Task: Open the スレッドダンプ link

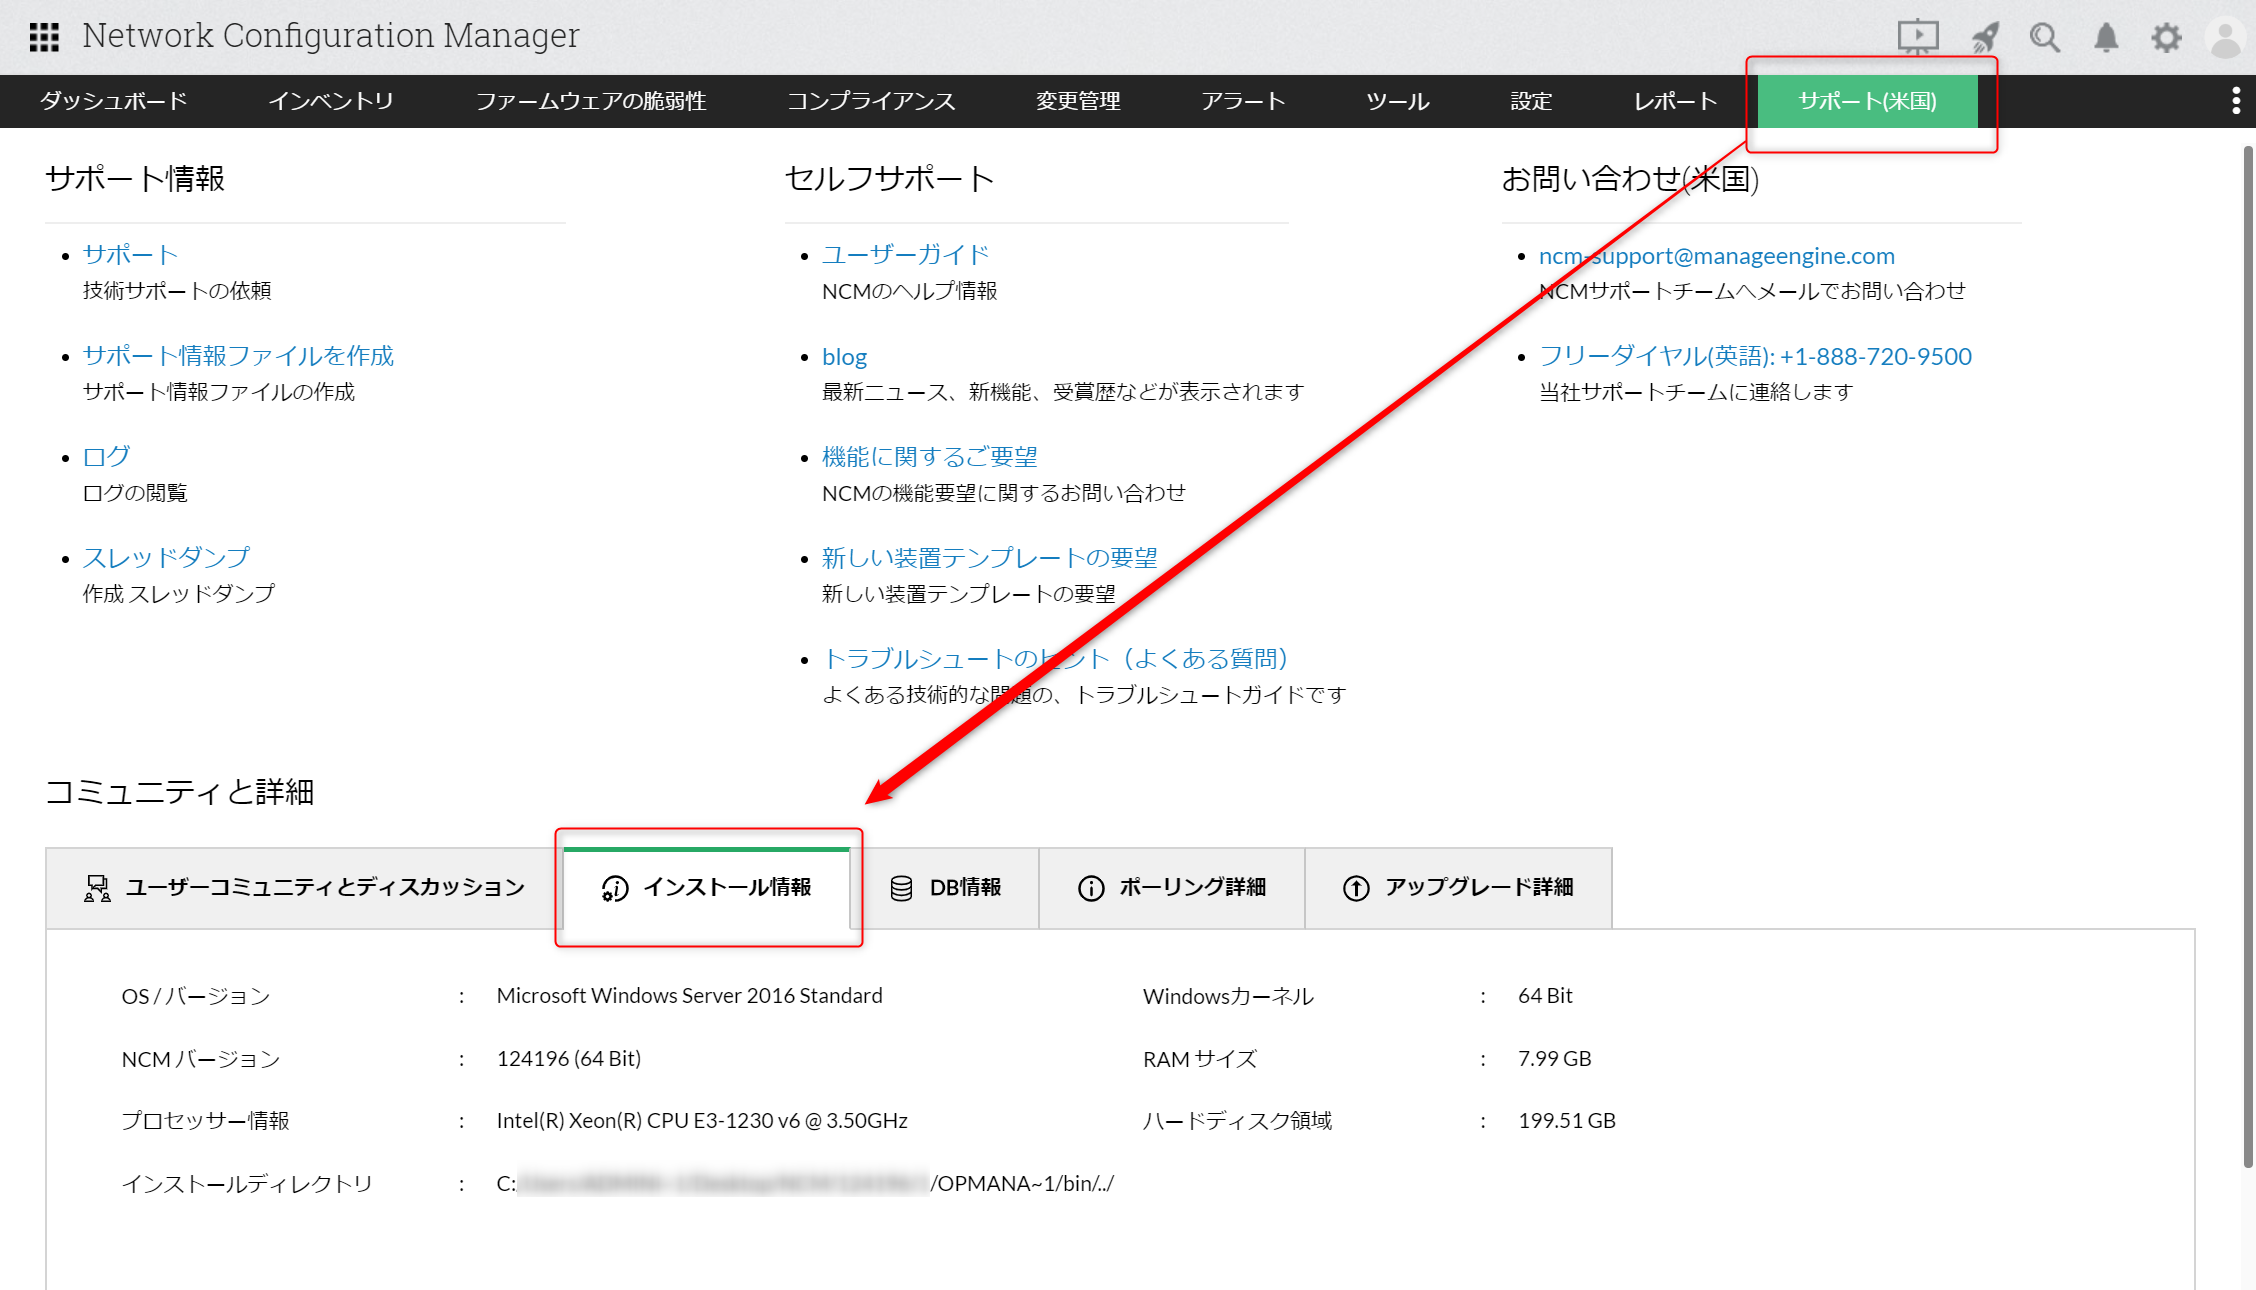Action: pyautogui.click(x=166, y=558)
